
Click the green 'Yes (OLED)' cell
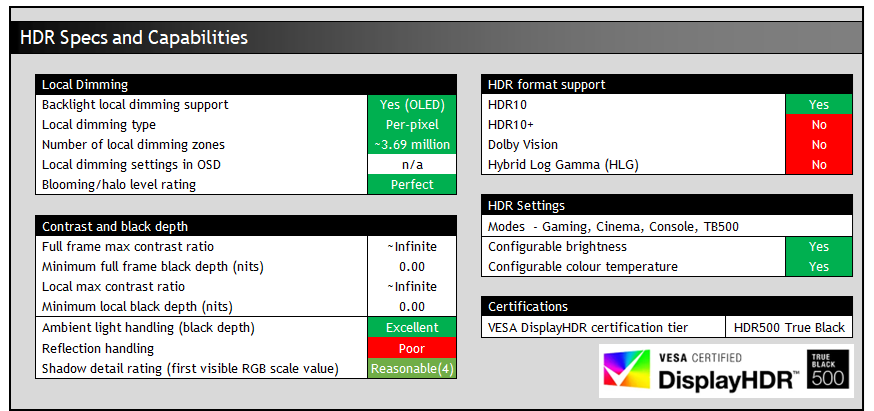click(412, 105)
